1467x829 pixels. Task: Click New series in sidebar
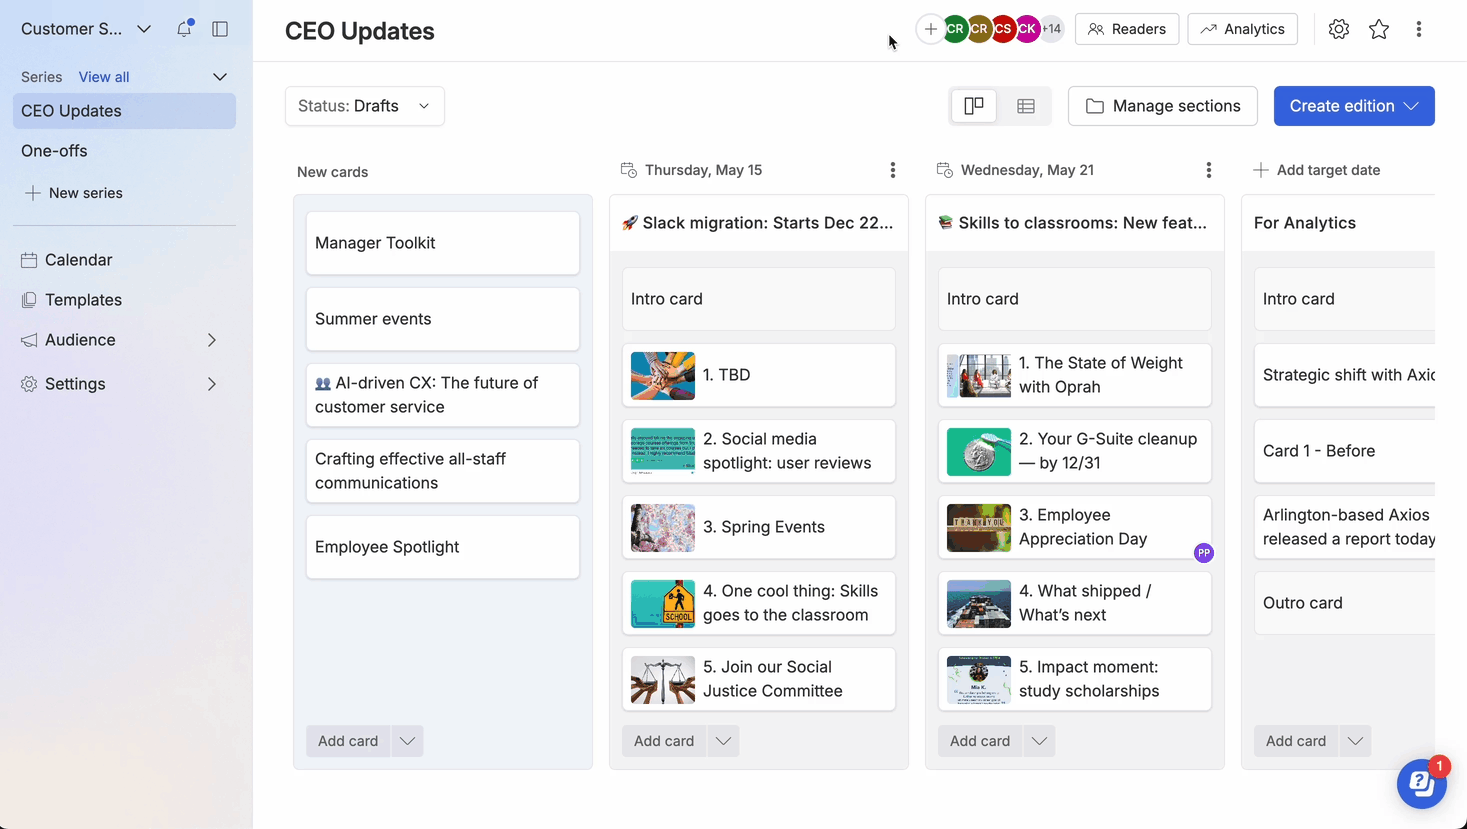[x=74, y=193]
